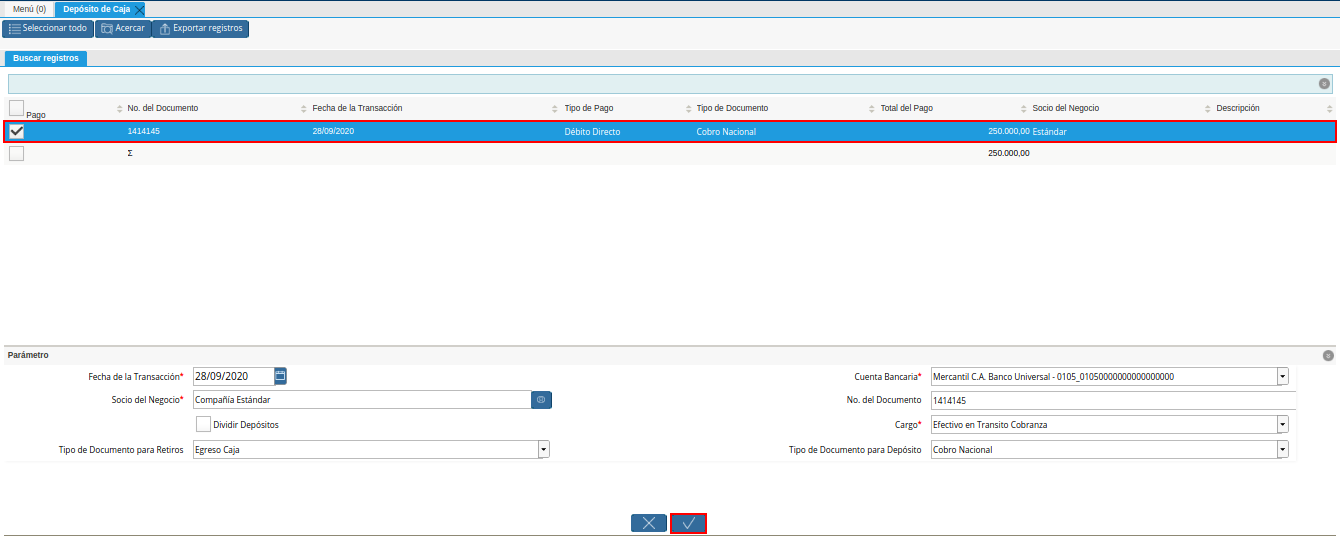Switch to the Menú (0) tab

29,9
